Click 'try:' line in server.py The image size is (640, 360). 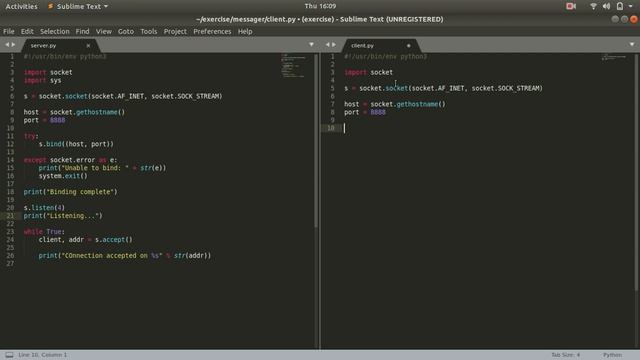tap(31, 136)
